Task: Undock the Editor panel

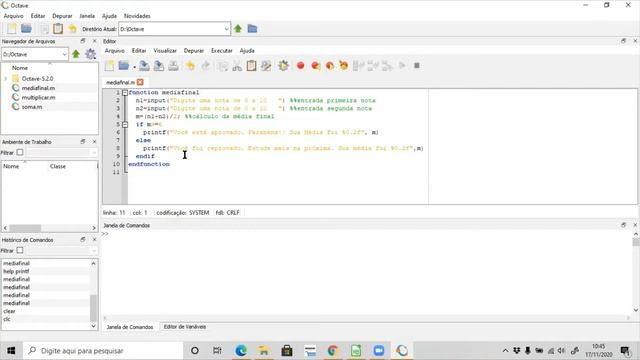Action: 623,41
